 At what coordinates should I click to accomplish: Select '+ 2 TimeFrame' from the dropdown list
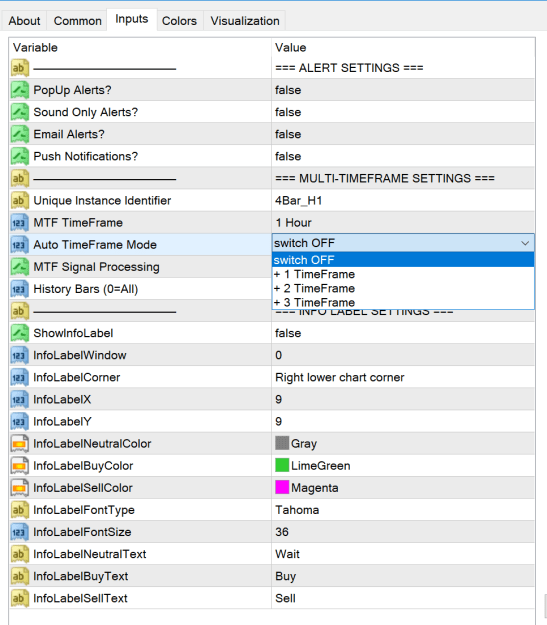[x=403, y=288]
